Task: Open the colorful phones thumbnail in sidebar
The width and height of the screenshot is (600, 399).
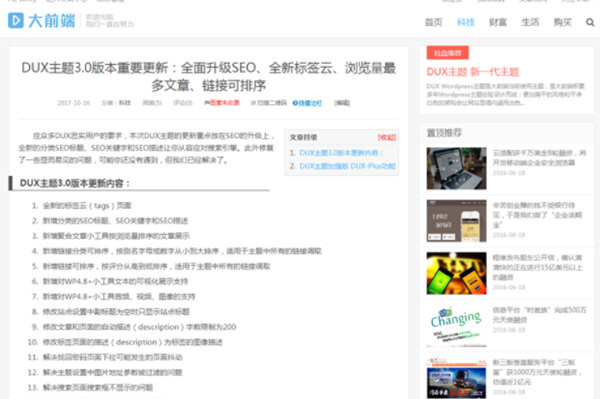Action: pyautogui.click(x=457, y=273)
